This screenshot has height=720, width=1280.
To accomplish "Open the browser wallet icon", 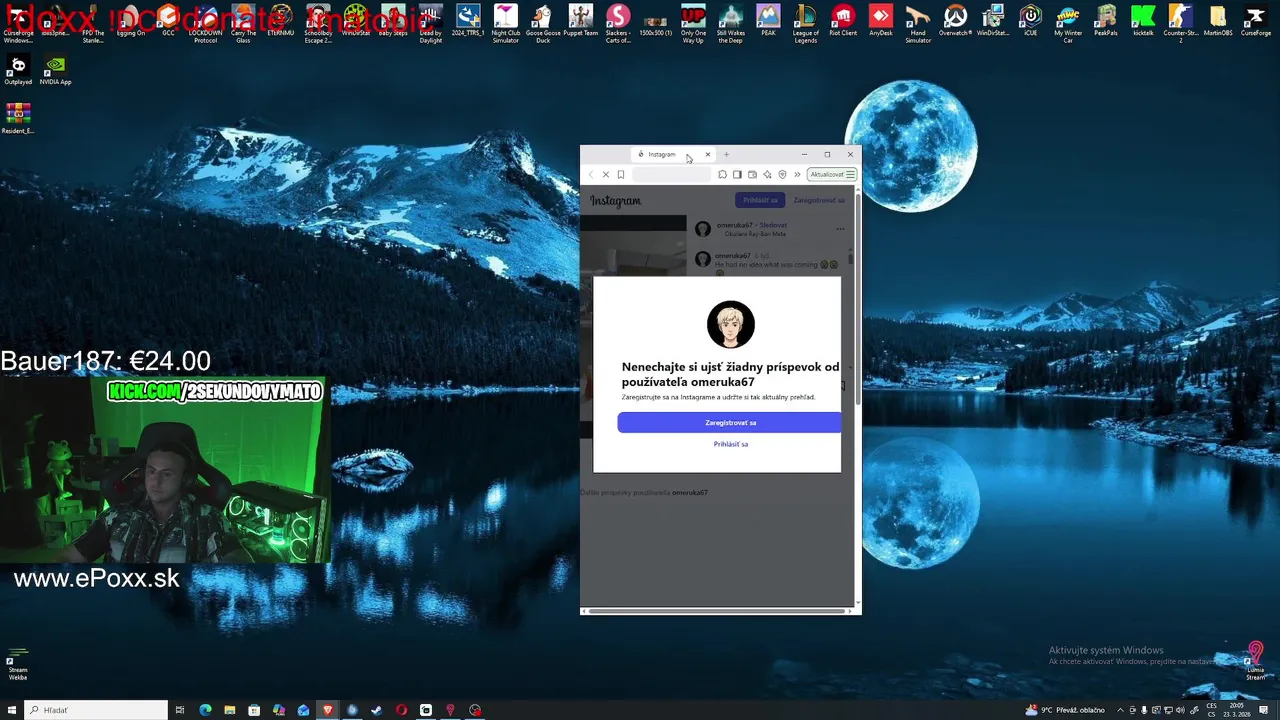I will pos(752,174).
